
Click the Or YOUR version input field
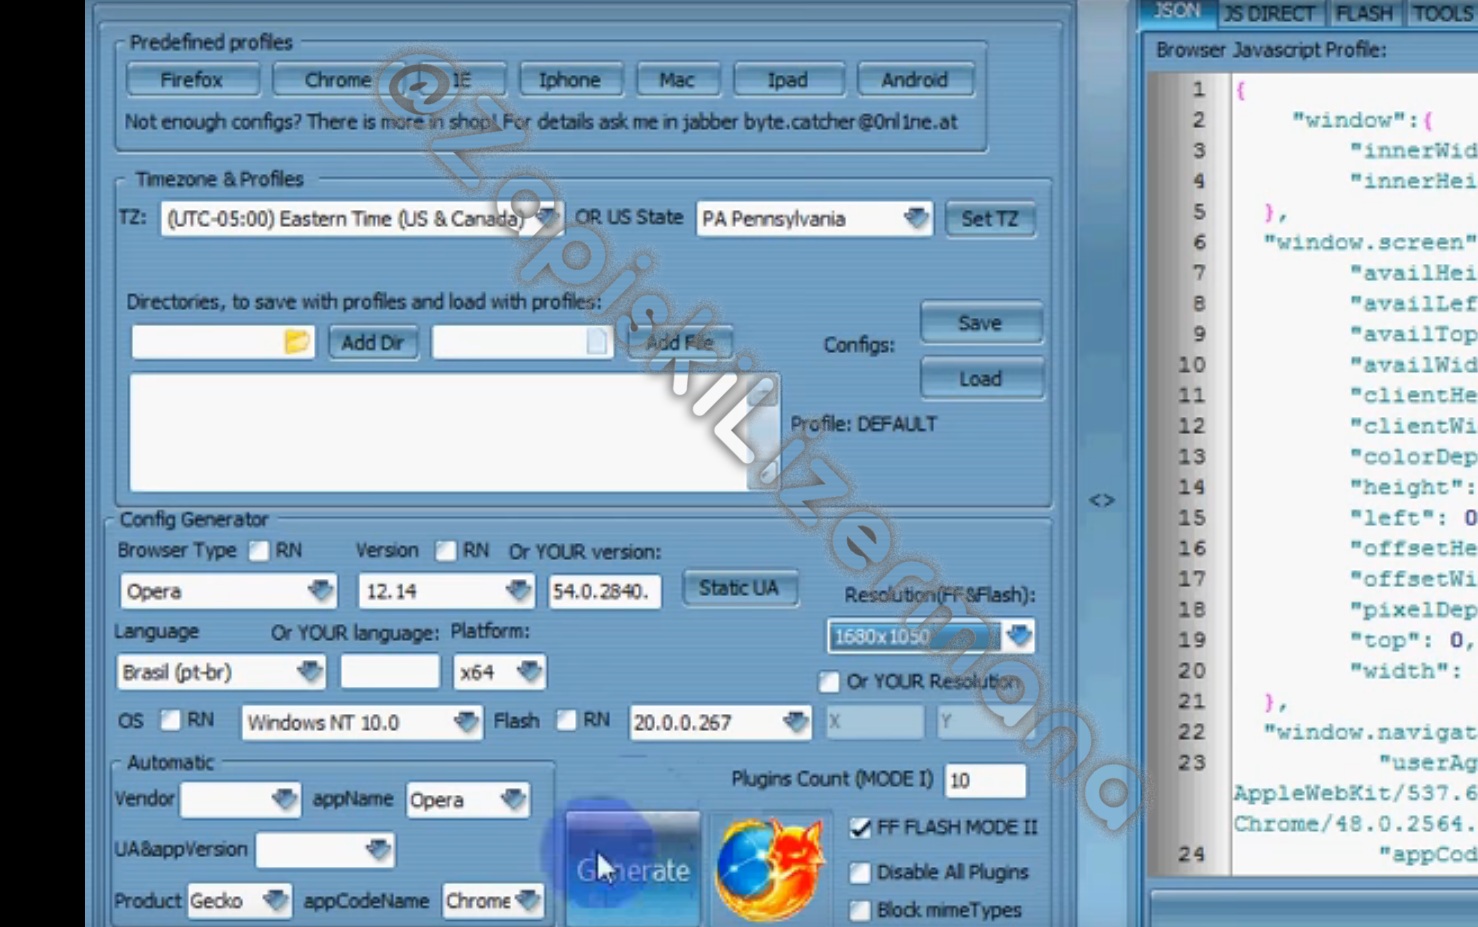[604, 591]
